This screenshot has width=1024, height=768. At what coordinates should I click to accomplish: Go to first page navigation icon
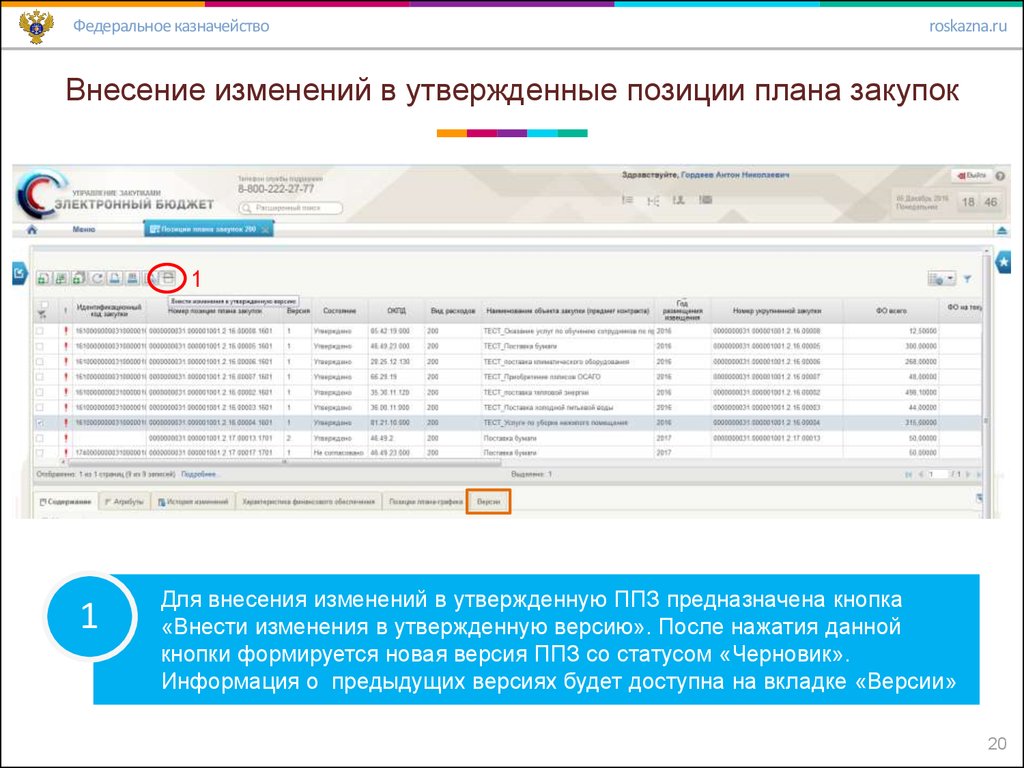pos(908,475)
